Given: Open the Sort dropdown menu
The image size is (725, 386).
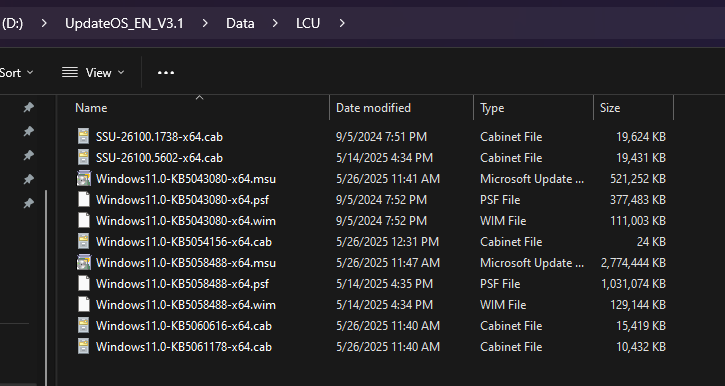Looking at the screenshot, I should [x=16, y=73].
